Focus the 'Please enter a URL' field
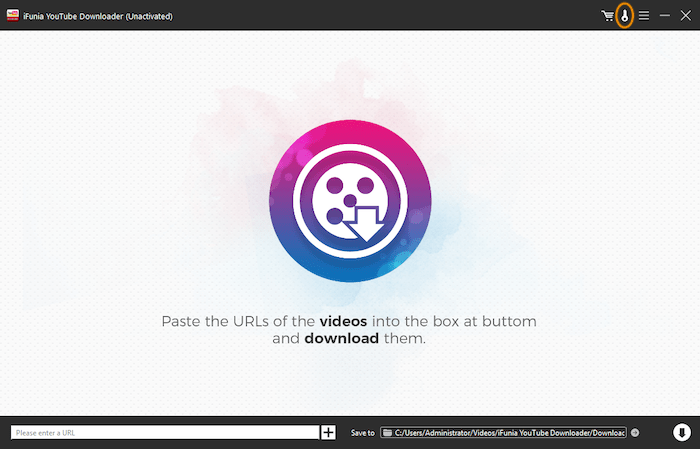 click(x=165, y=433)
